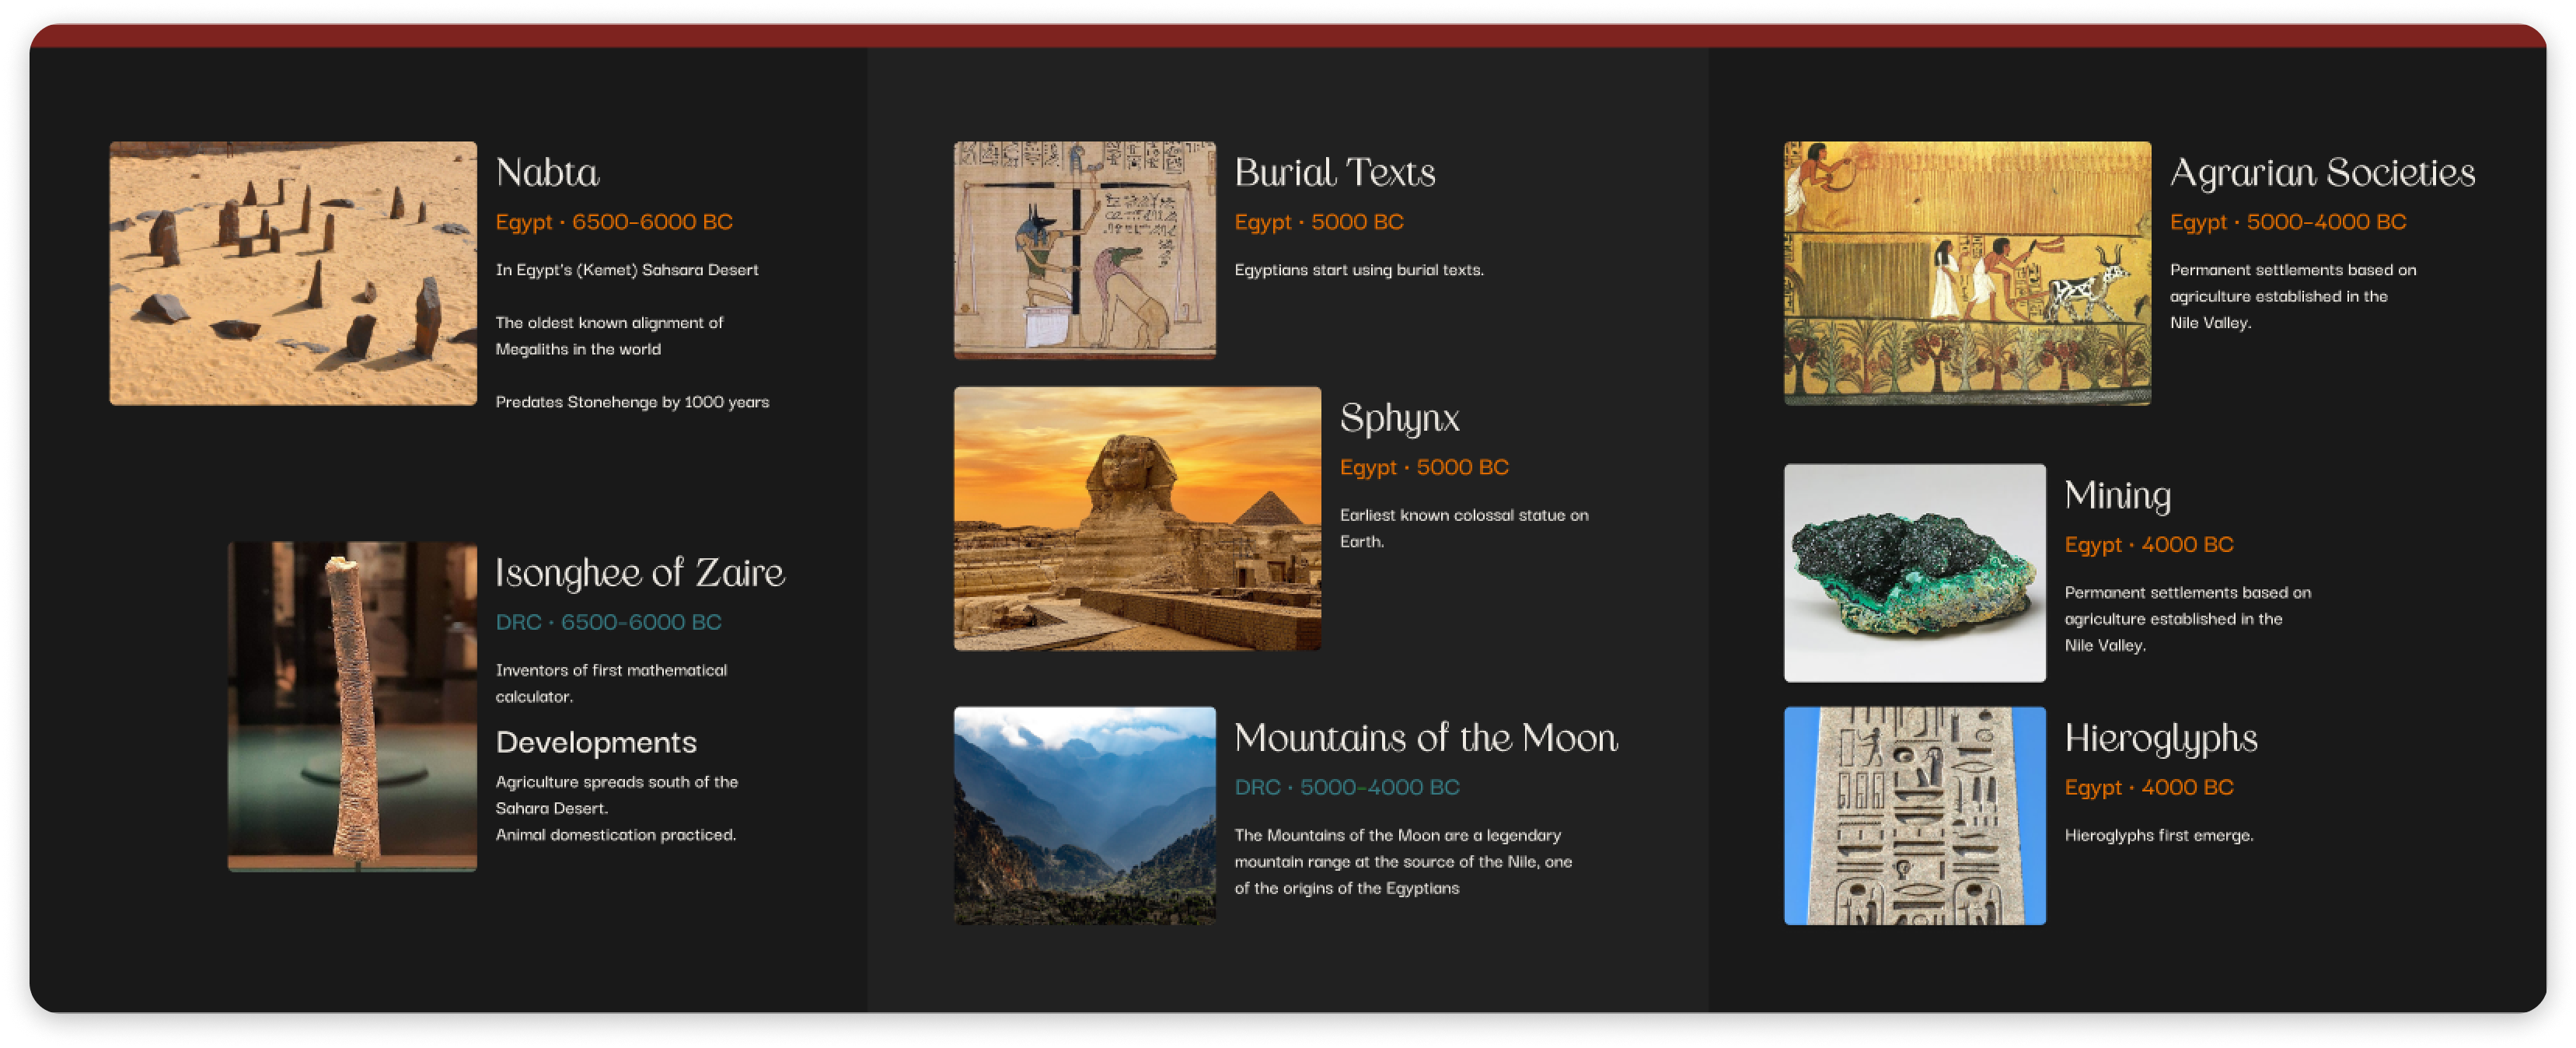Click the Developments subheading
The width and height of the screenshot is (2576, 1048).
pos(596,742)
